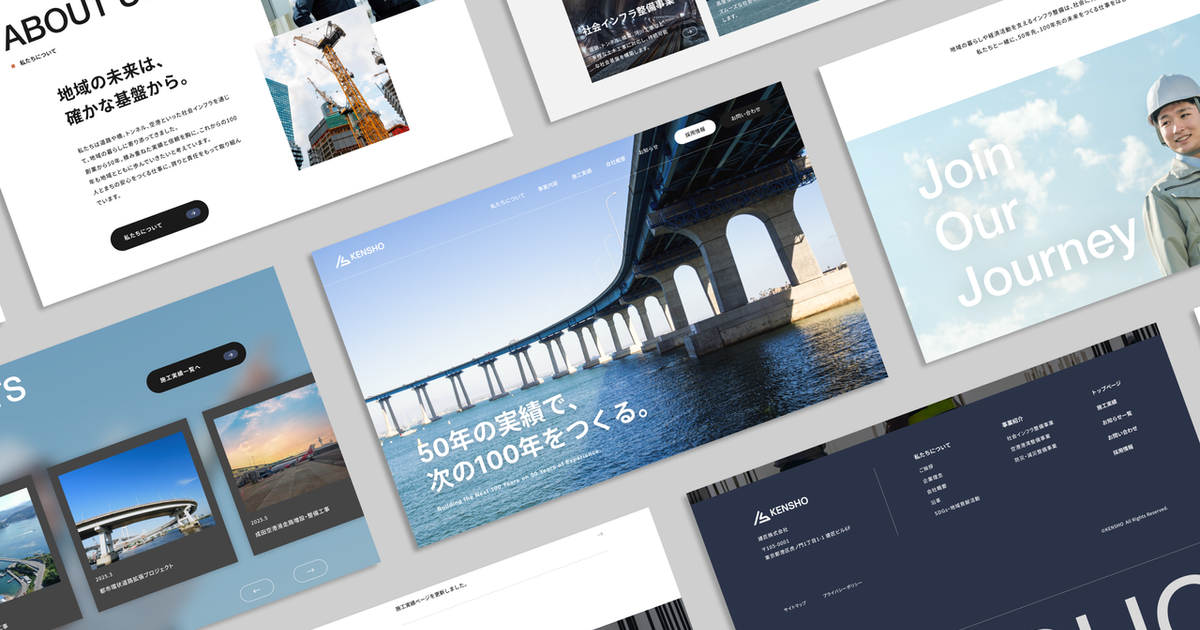Click footer link 施工実績
Image resolution: width=1200 pixels, height=630 pixels.
click(1108, 405)
